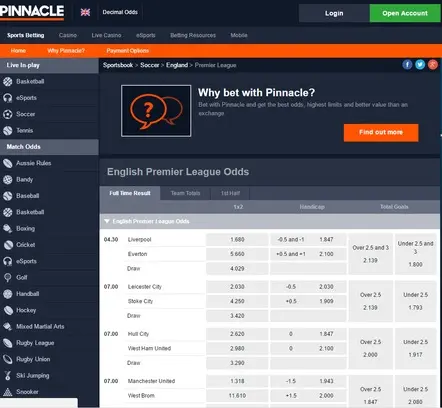This screenshot has height=408, width=442.
Task: Click the Snooker triangle icon
Action: tap(8, 392)
